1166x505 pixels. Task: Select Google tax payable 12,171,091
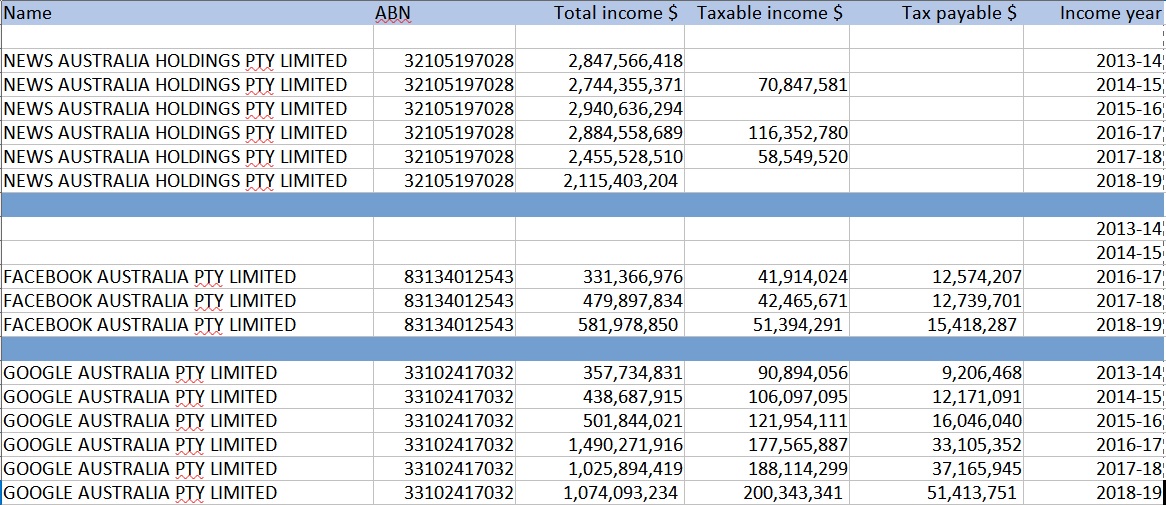936,396
